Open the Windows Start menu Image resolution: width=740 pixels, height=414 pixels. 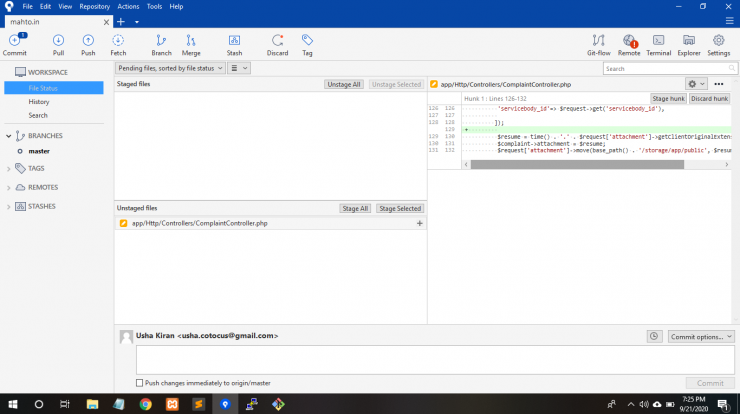coord(13,404)
